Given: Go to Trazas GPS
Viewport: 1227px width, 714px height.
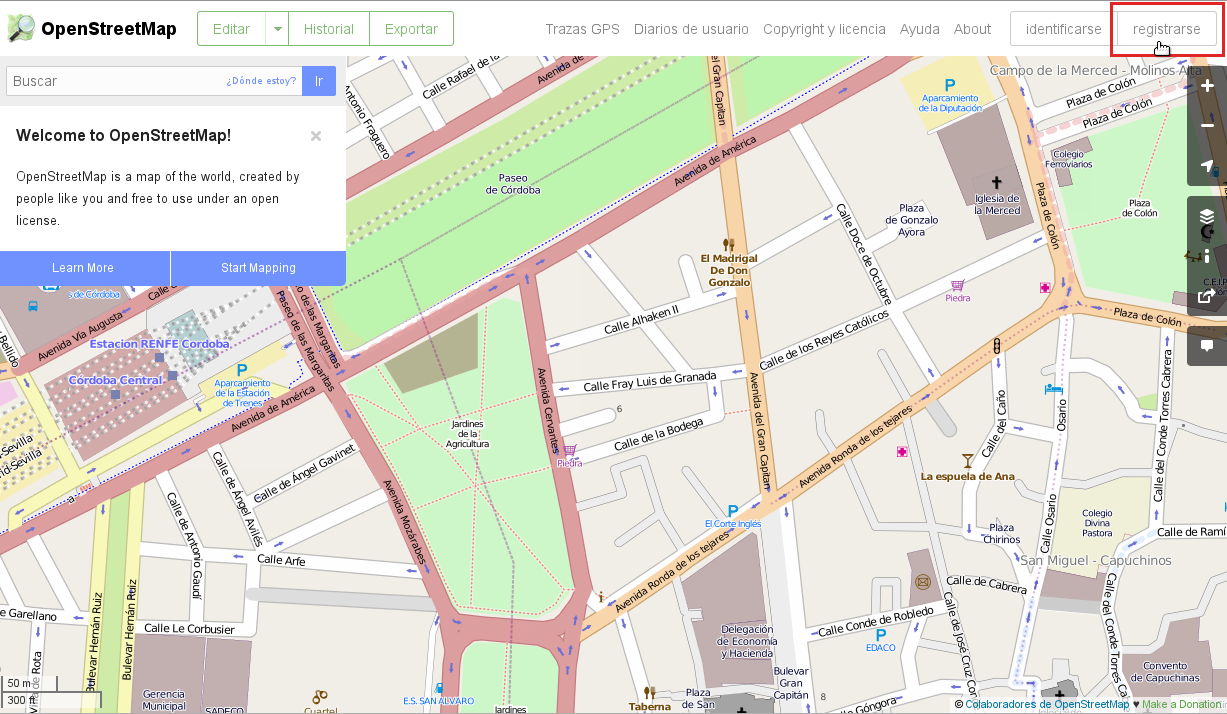Looking at the screenshot, I should coord(582,29).
